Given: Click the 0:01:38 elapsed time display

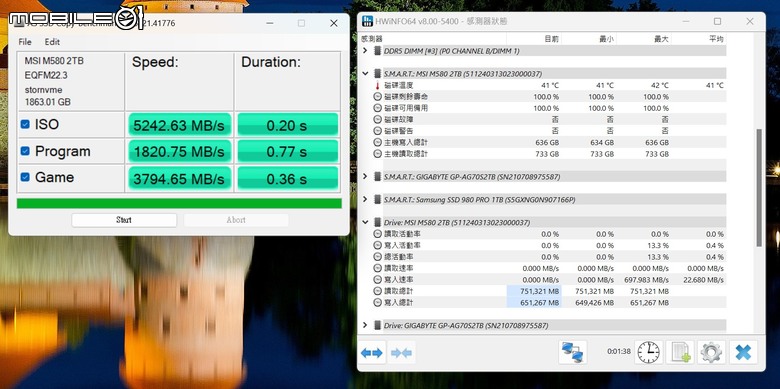Looking at the screenshot, I should 619,352.
